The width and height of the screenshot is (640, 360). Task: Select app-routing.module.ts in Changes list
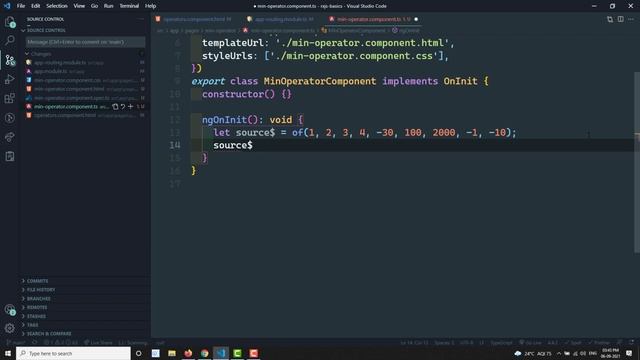(84, 62)
